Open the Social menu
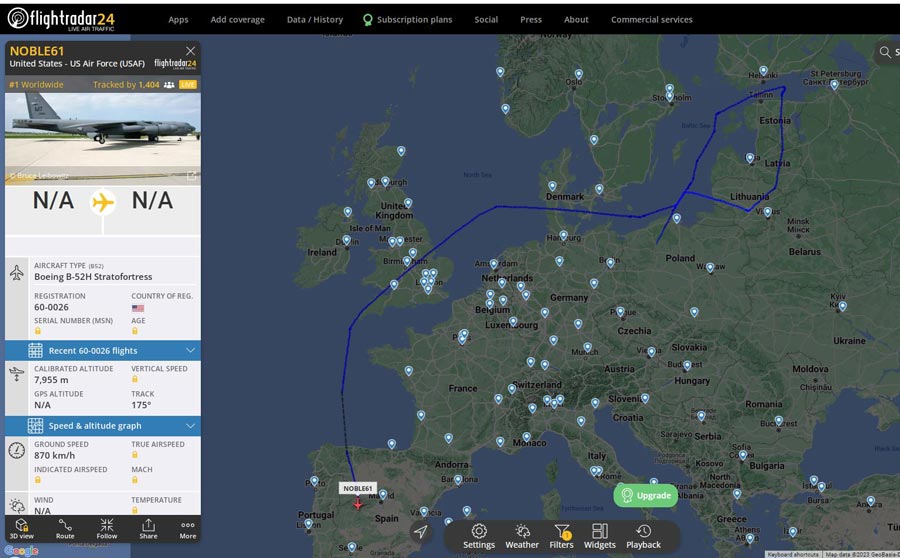The height and width of the screenshot is (558, 900). coord(486,20)
